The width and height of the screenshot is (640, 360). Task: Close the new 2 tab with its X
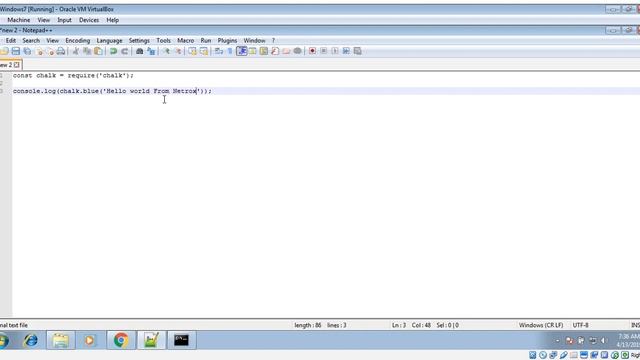tap(17, 65)
